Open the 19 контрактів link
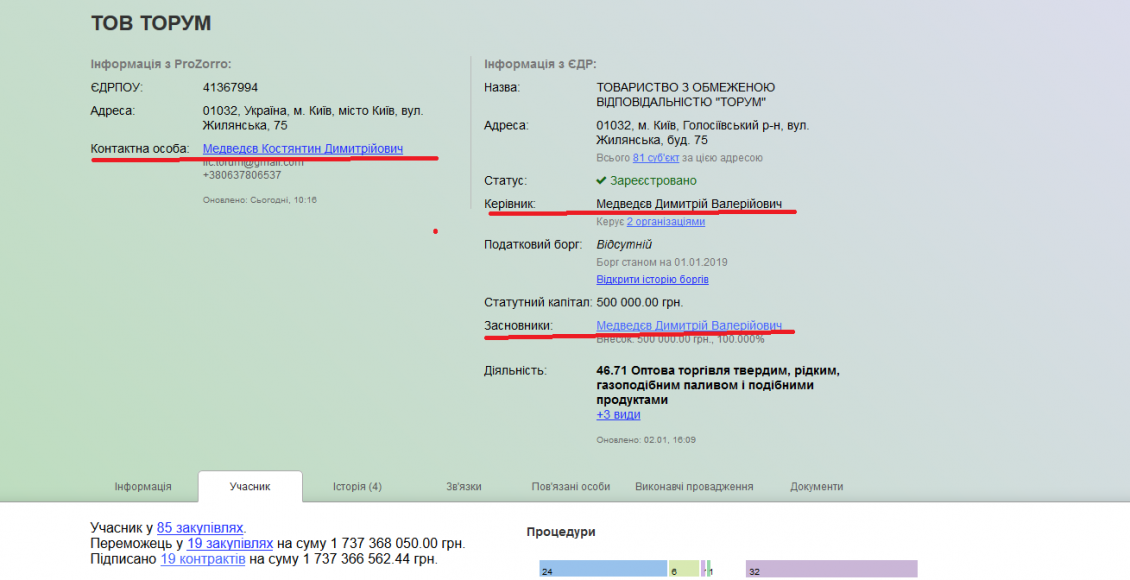This screenshot has width=1130, height=580. click(203, 559)
